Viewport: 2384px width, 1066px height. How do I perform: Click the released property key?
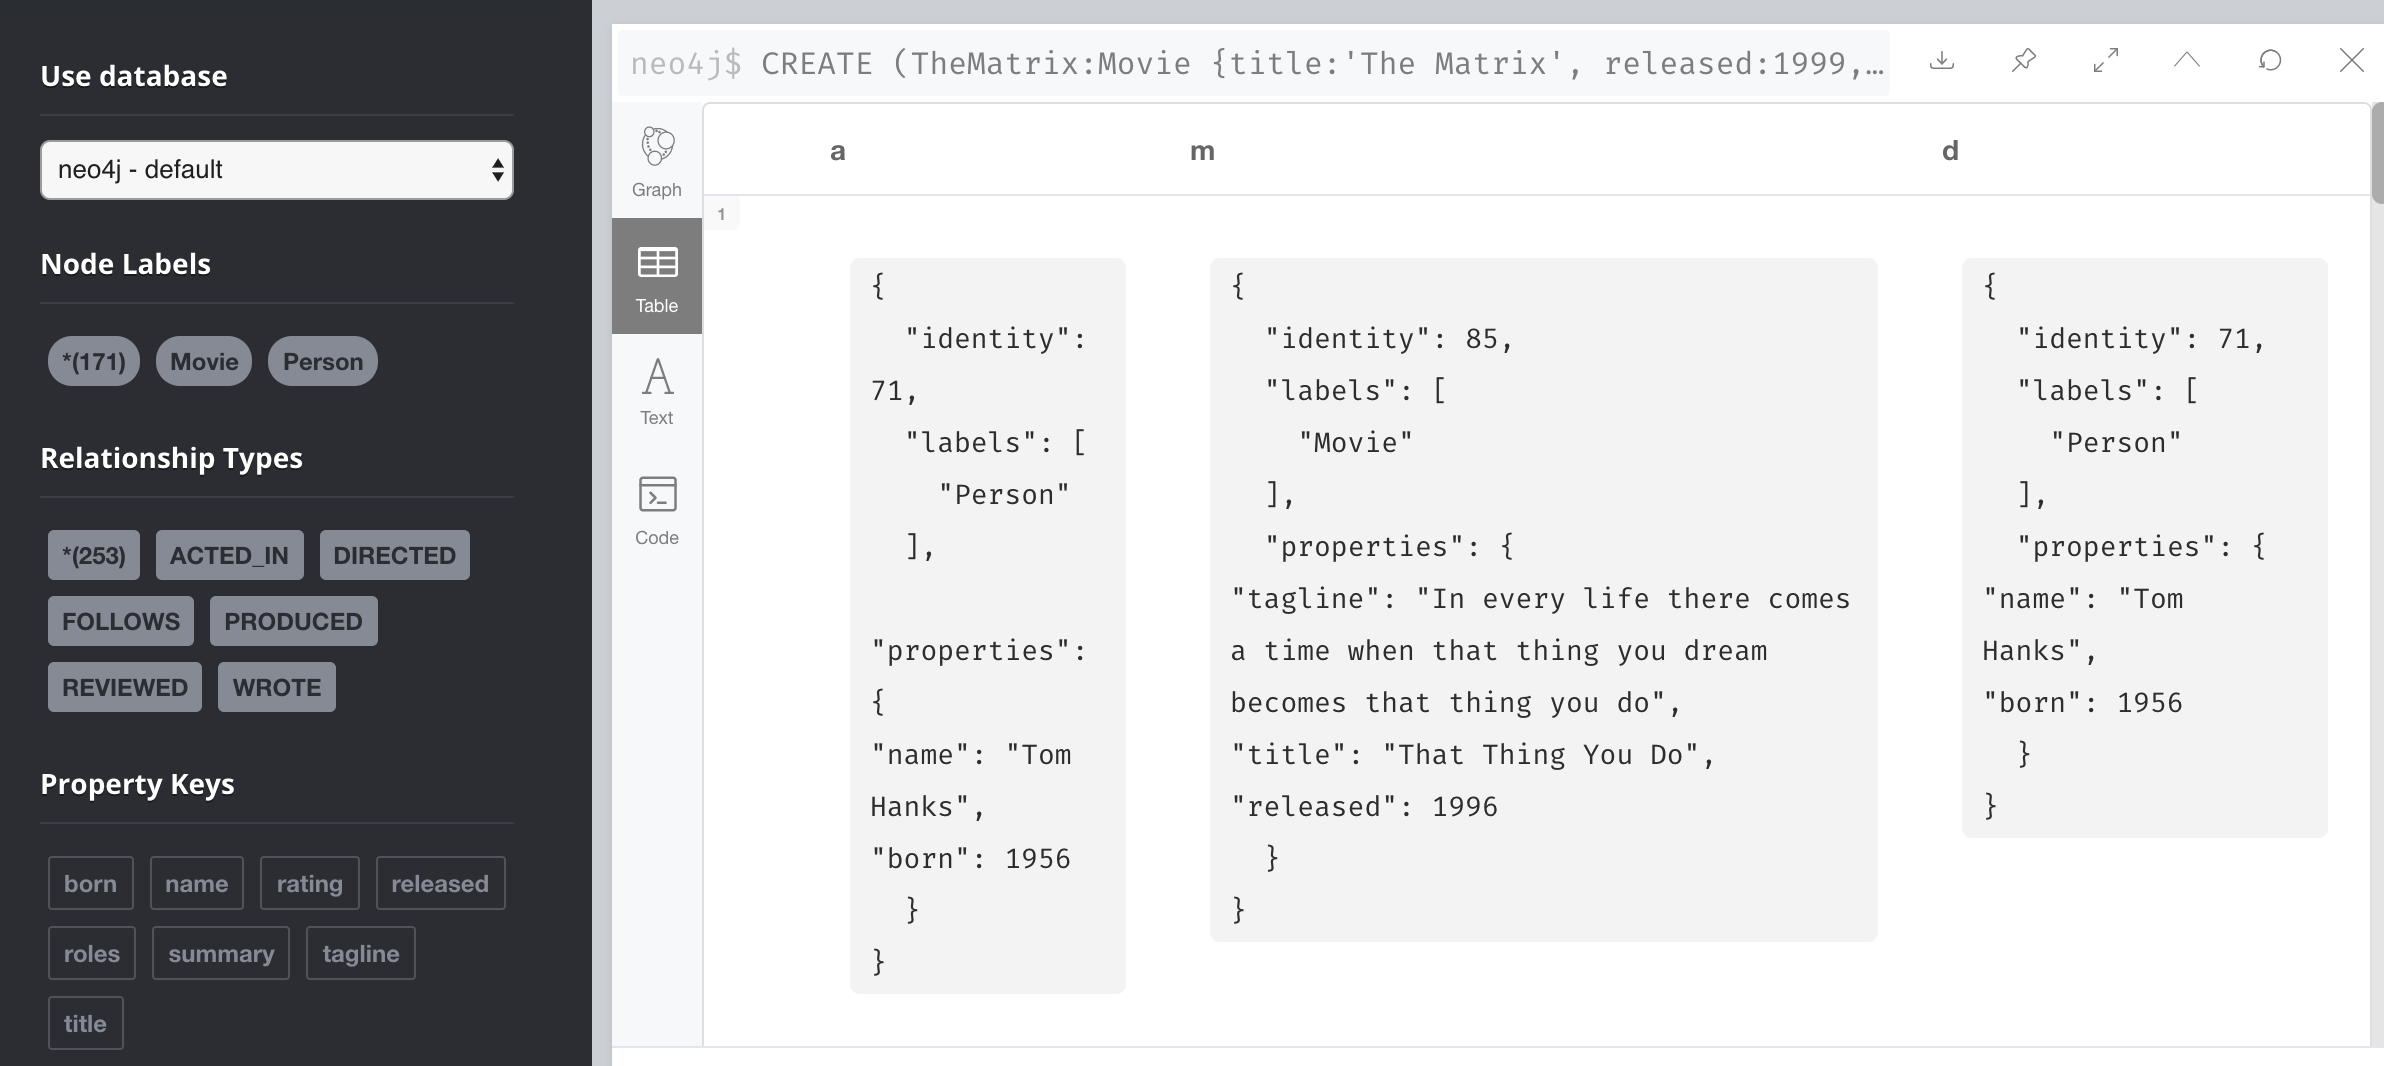click(x=440, y=883)
